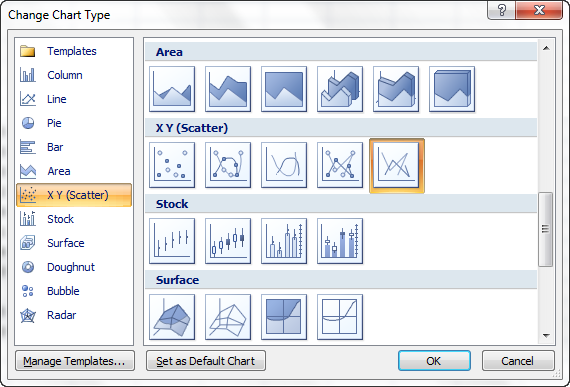
Task: Select the 3-D Area chart icon
Action: point(340,89)
